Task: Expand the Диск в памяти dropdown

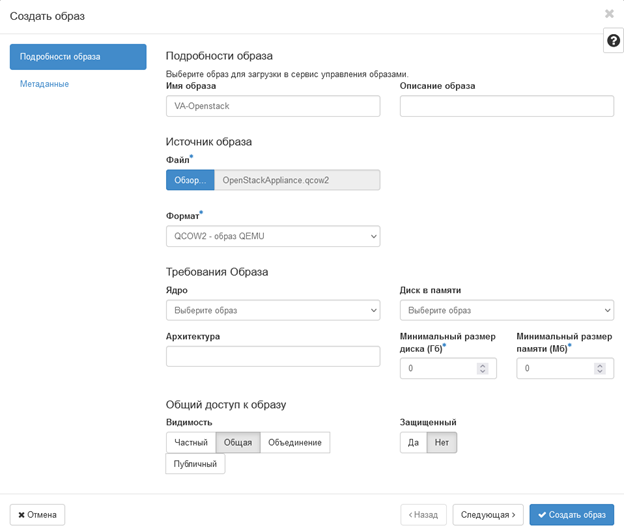Action: (507, 310)
